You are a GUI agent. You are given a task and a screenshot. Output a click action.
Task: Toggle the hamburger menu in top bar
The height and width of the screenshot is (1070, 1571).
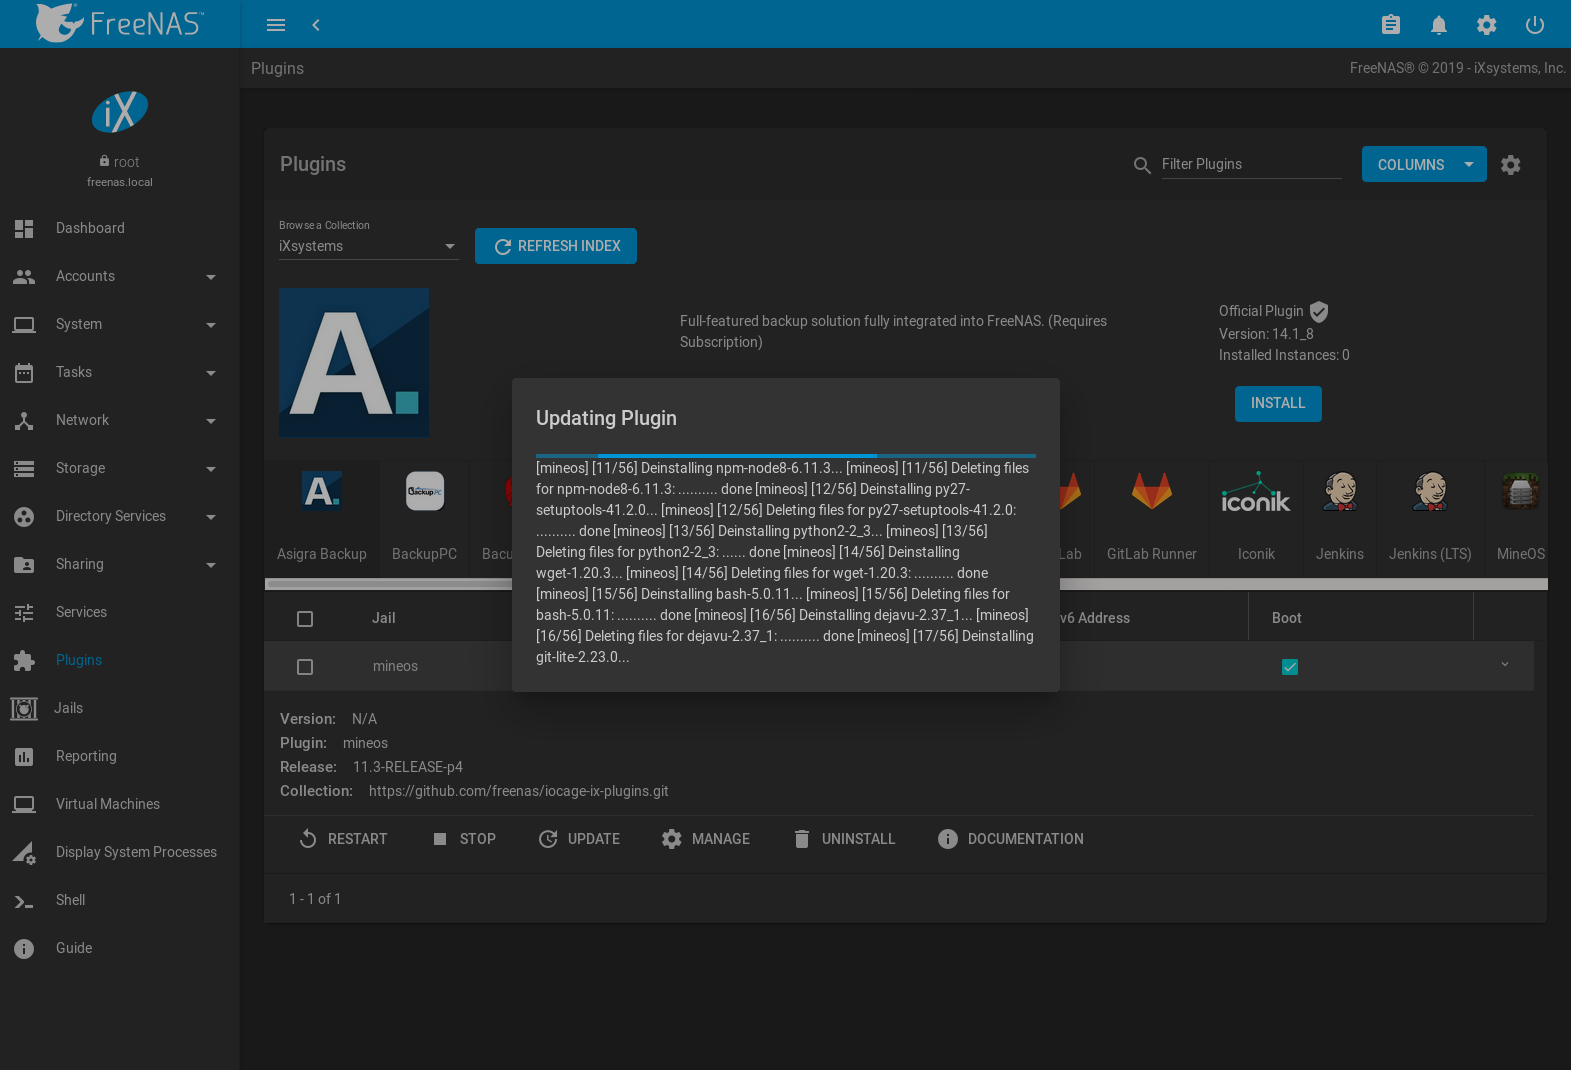click(x=276, y=25)
